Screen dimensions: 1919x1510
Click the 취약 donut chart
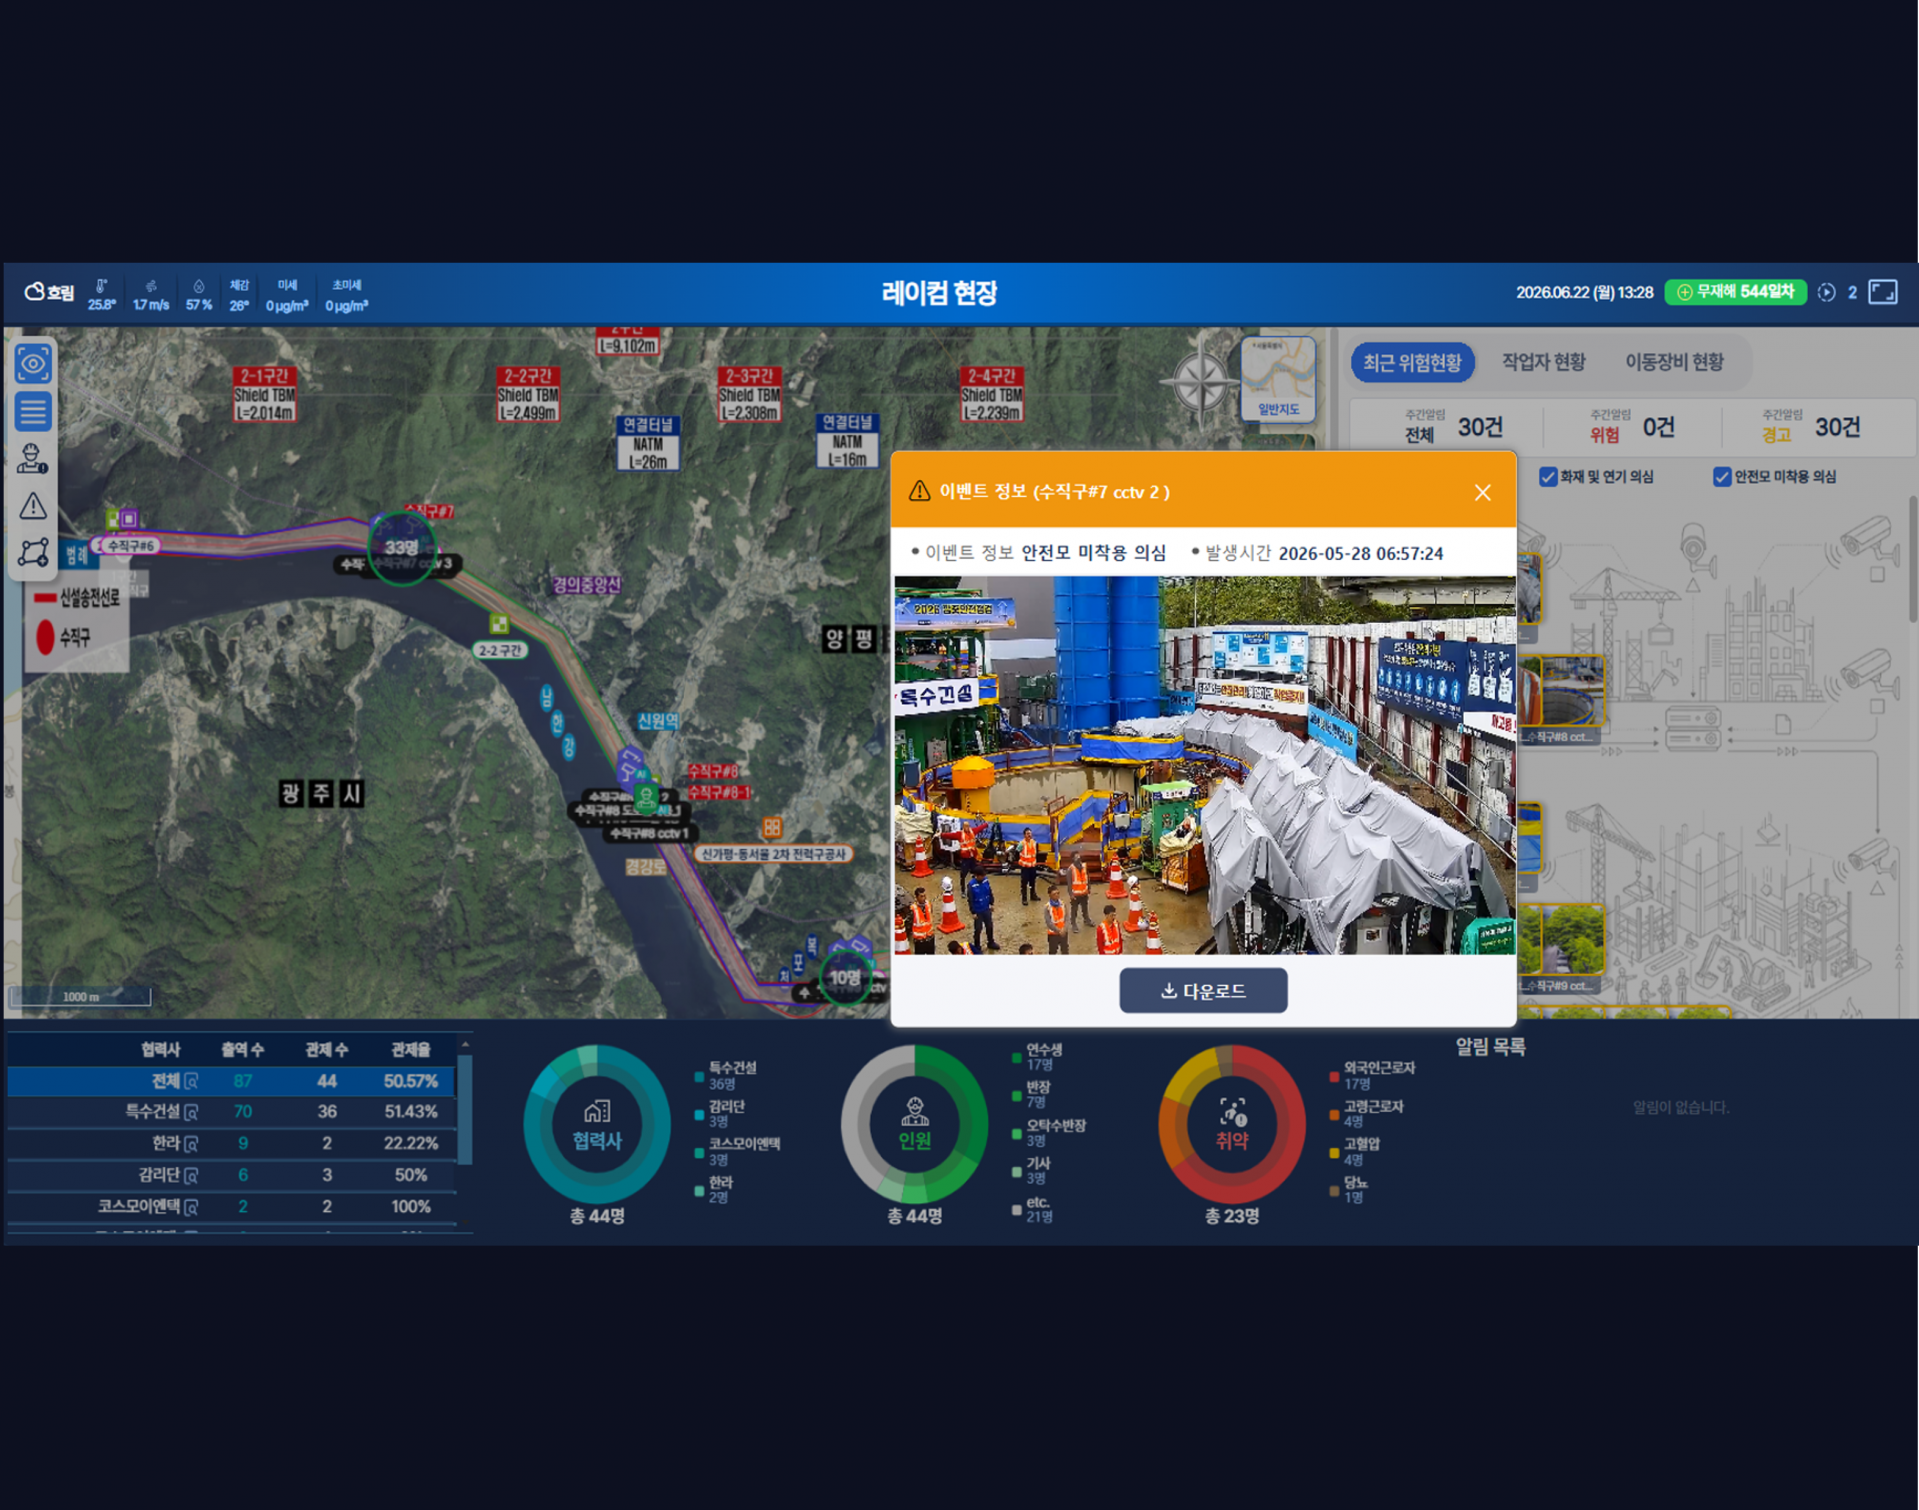coord(1232,1124)
